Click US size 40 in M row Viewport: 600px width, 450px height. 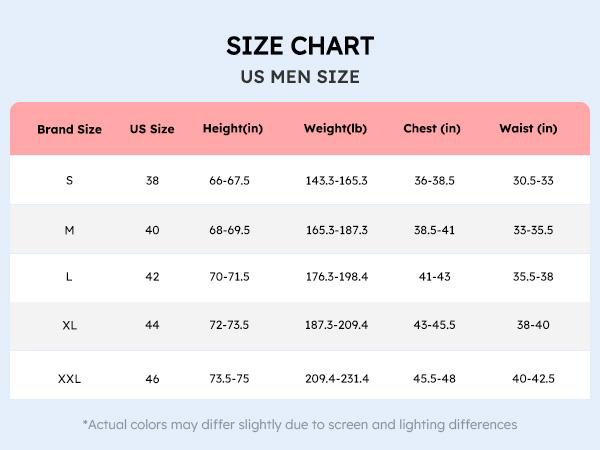[x=152, y=231]
